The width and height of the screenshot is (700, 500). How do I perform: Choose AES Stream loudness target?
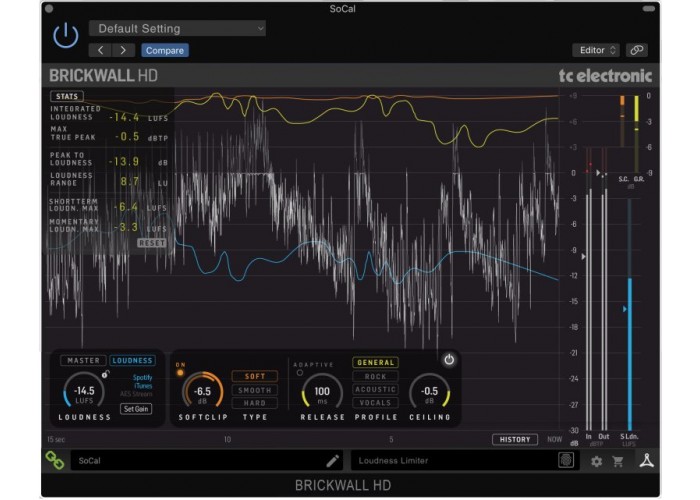click(136, 394)
